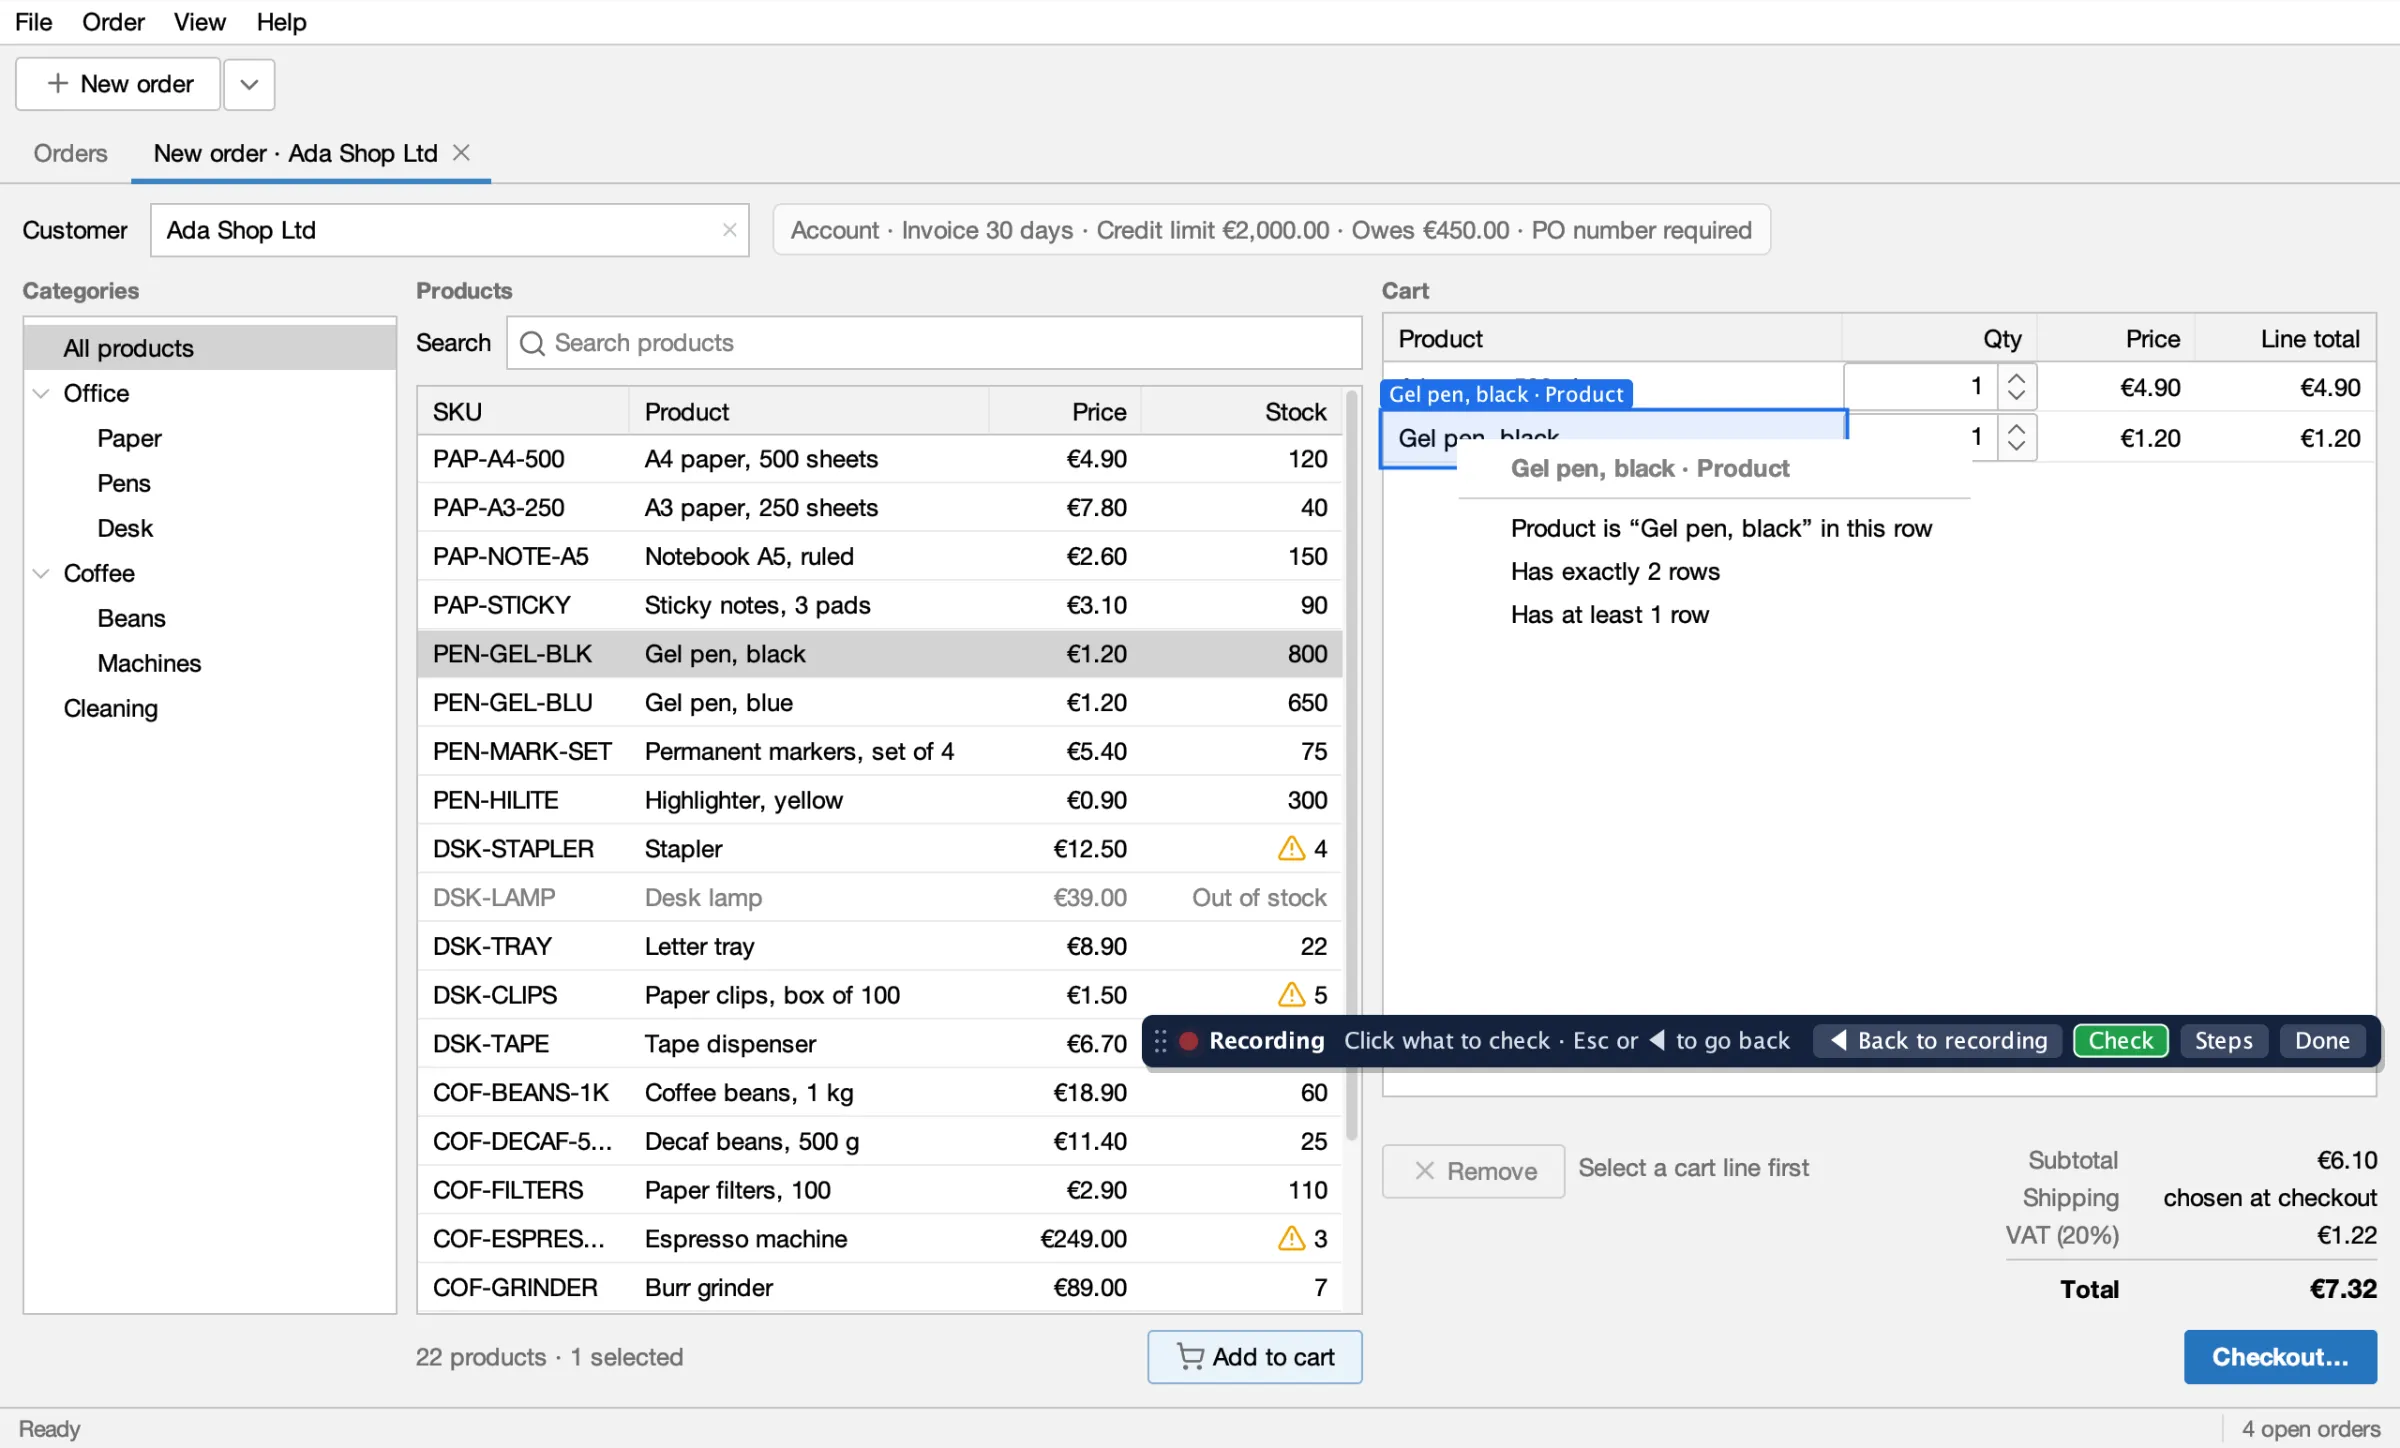The image size is (2400, 1448).
Task: Click the drag handle of the Recording bar
Action: (x=1160, y=1041)
